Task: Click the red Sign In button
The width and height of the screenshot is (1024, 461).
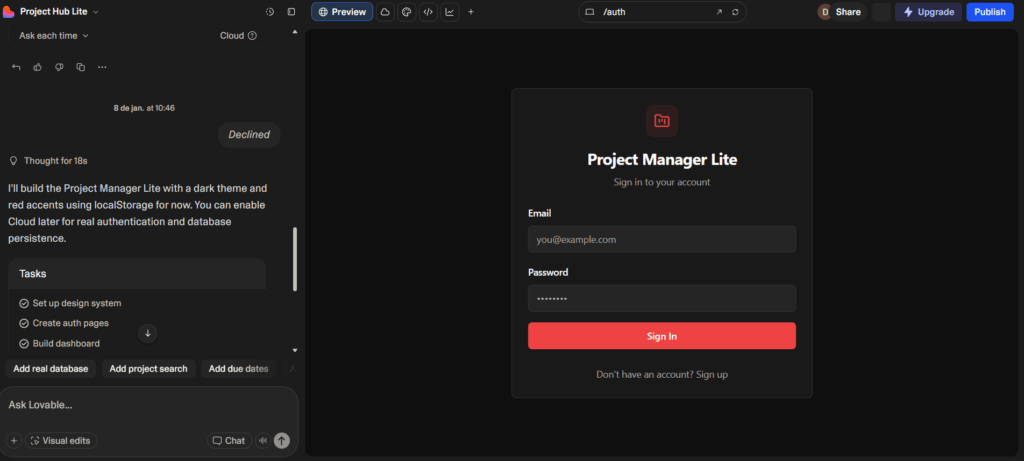Action: click(662, 336)
